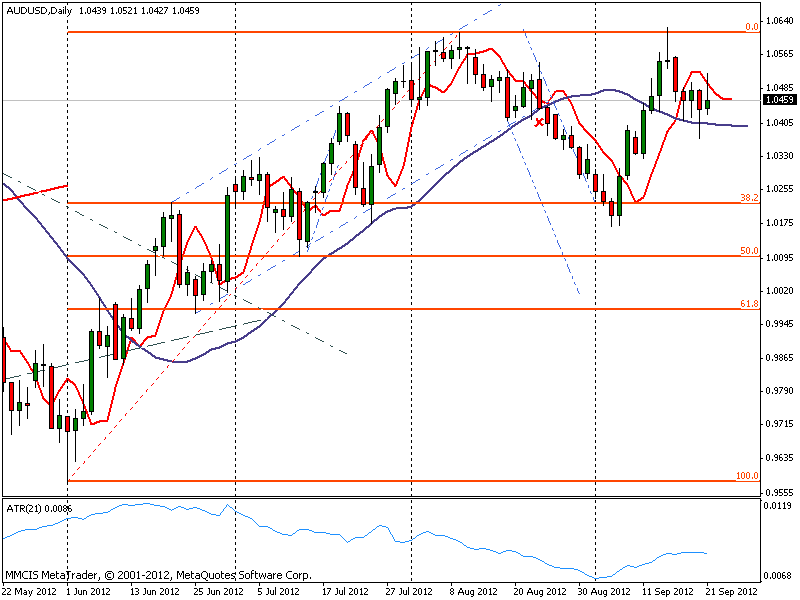This screenshot has height=600, width=800.
Task: Click the 1.0405 price axis label
Action: (x=780, y=122)
